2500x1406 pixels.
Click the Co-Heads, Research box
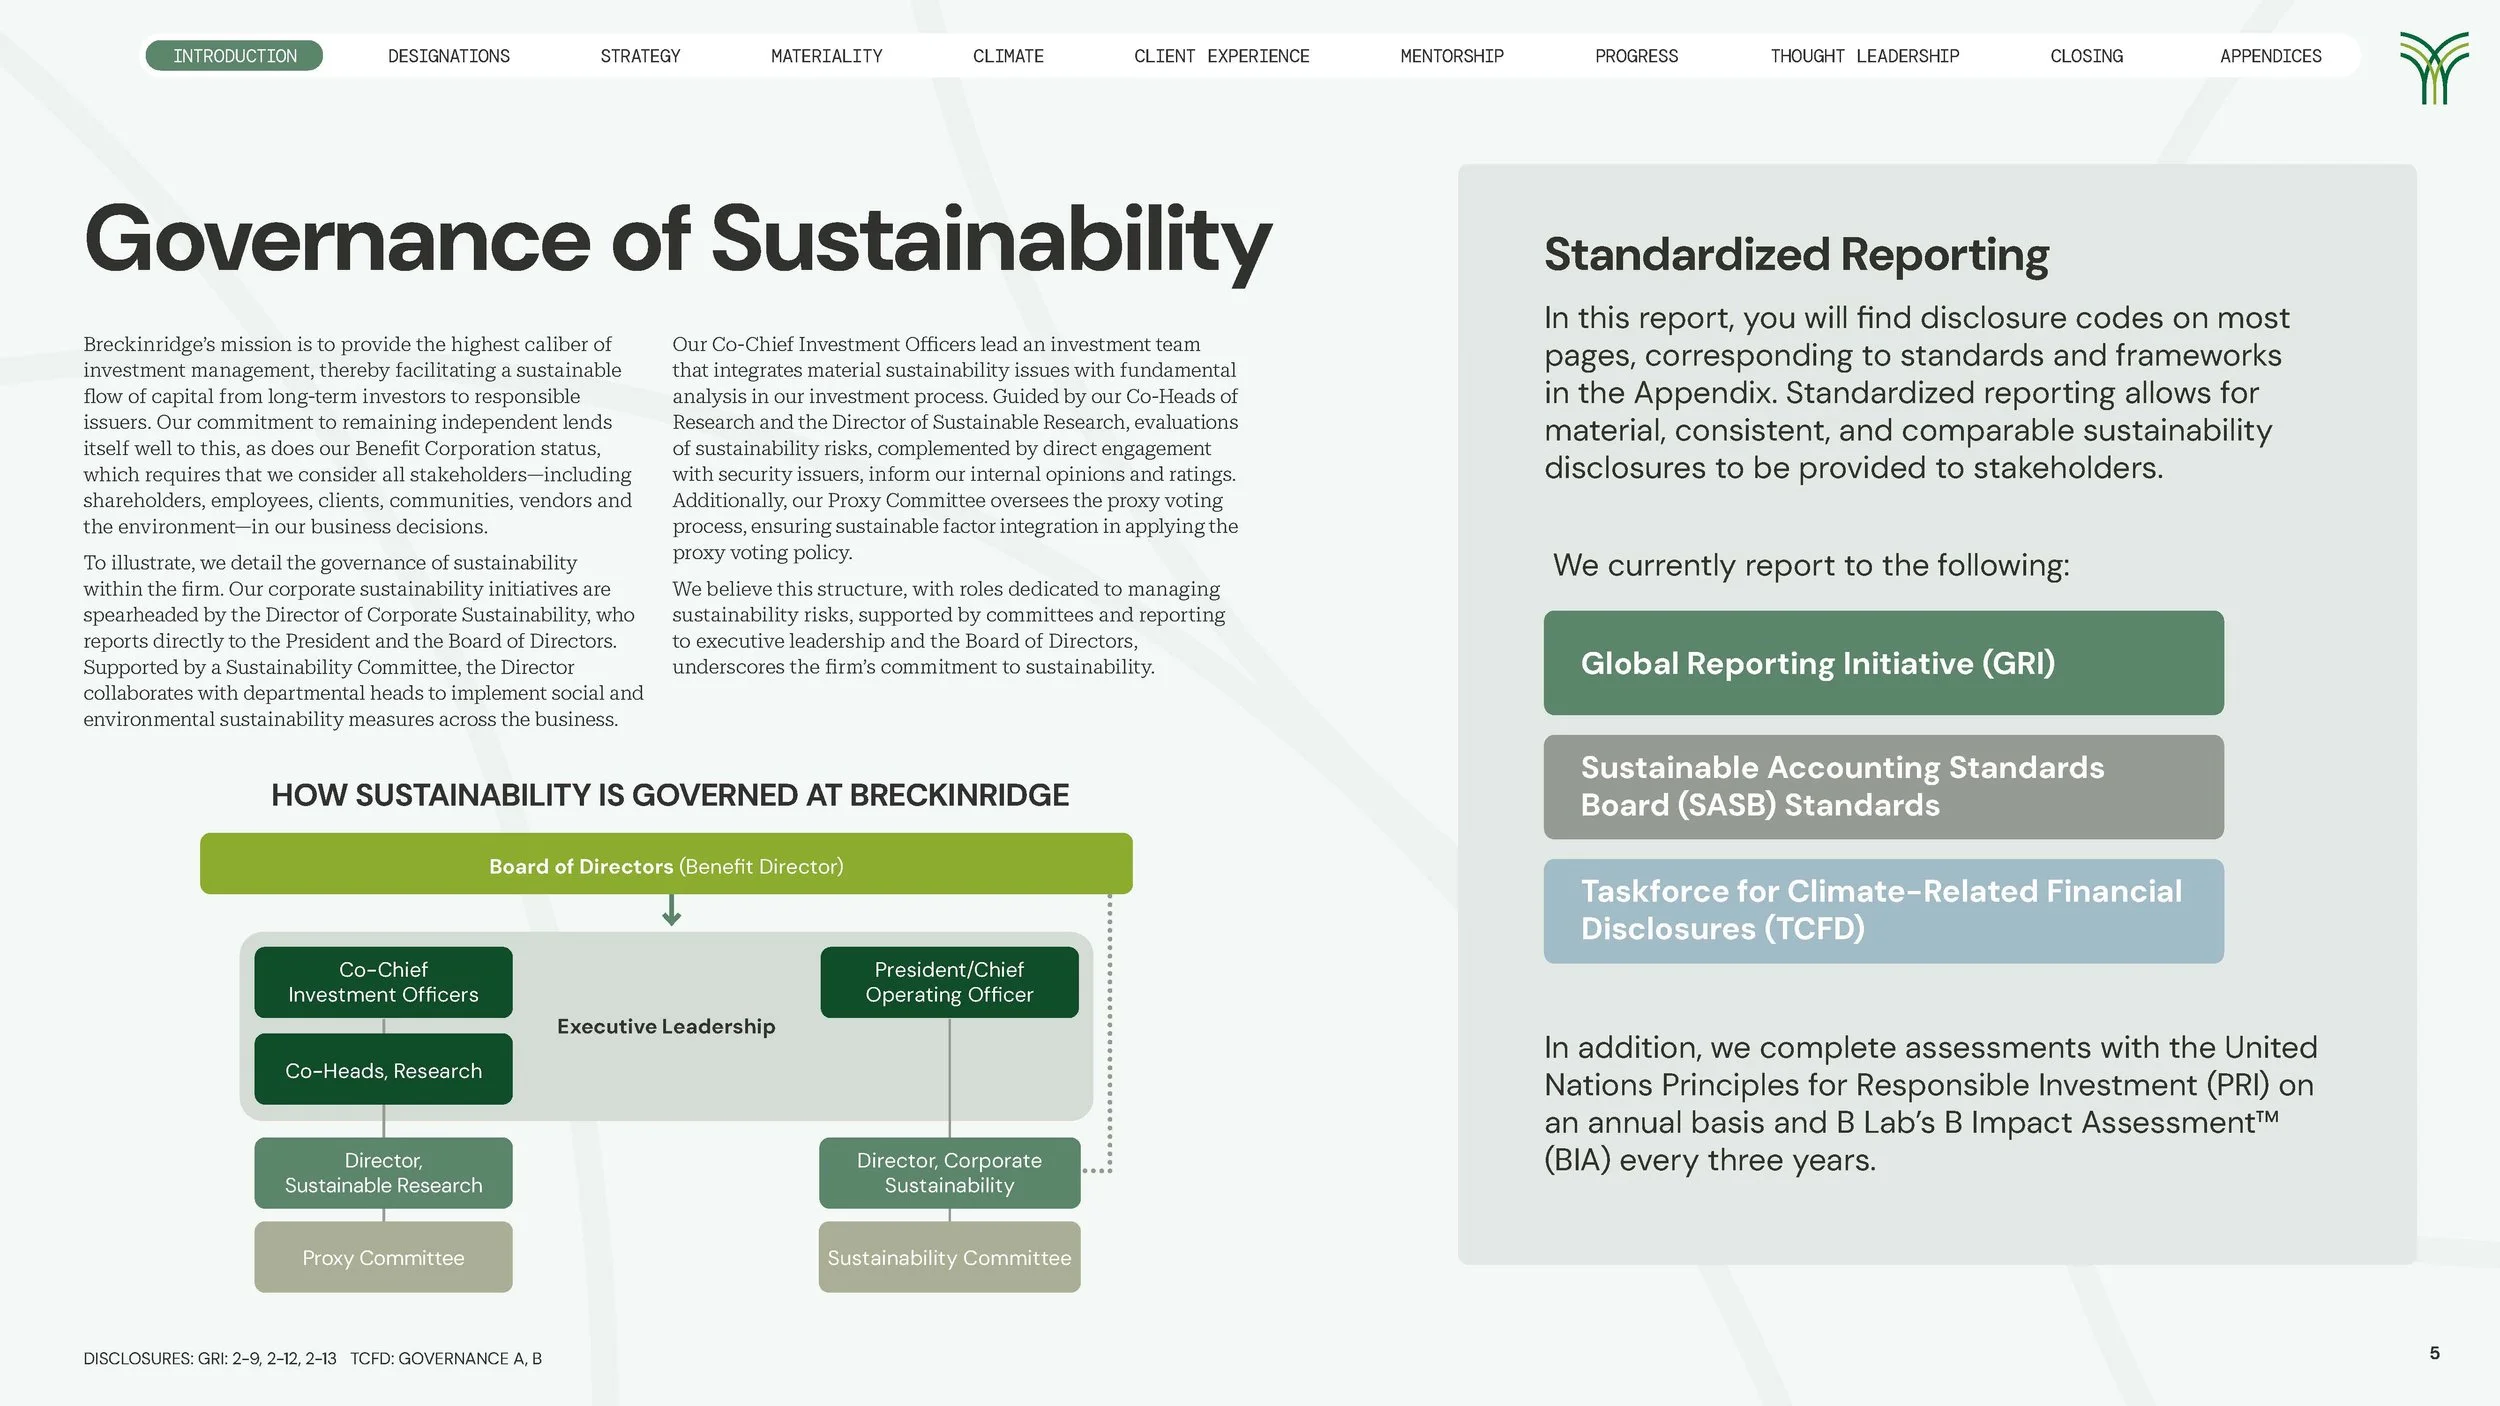[x=383, y=1069]
